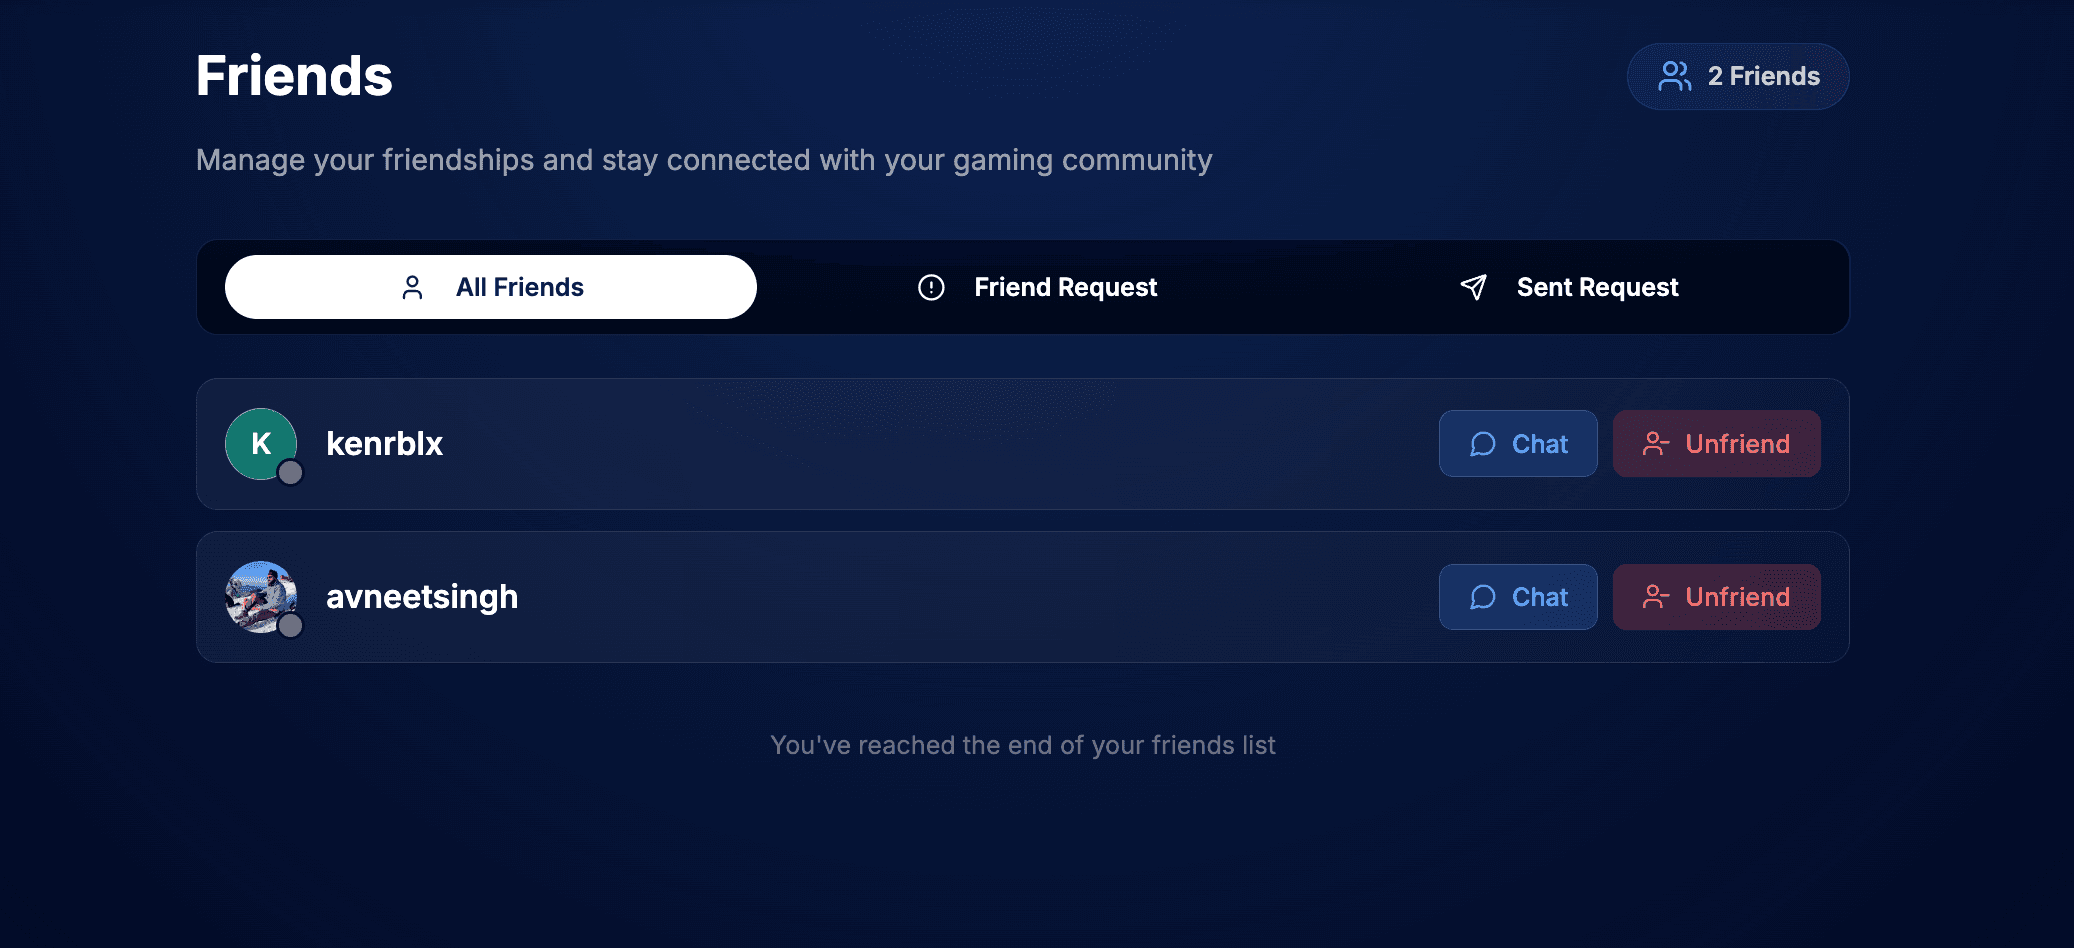Open the Friend Request tab

click(x=1037, y=288)
